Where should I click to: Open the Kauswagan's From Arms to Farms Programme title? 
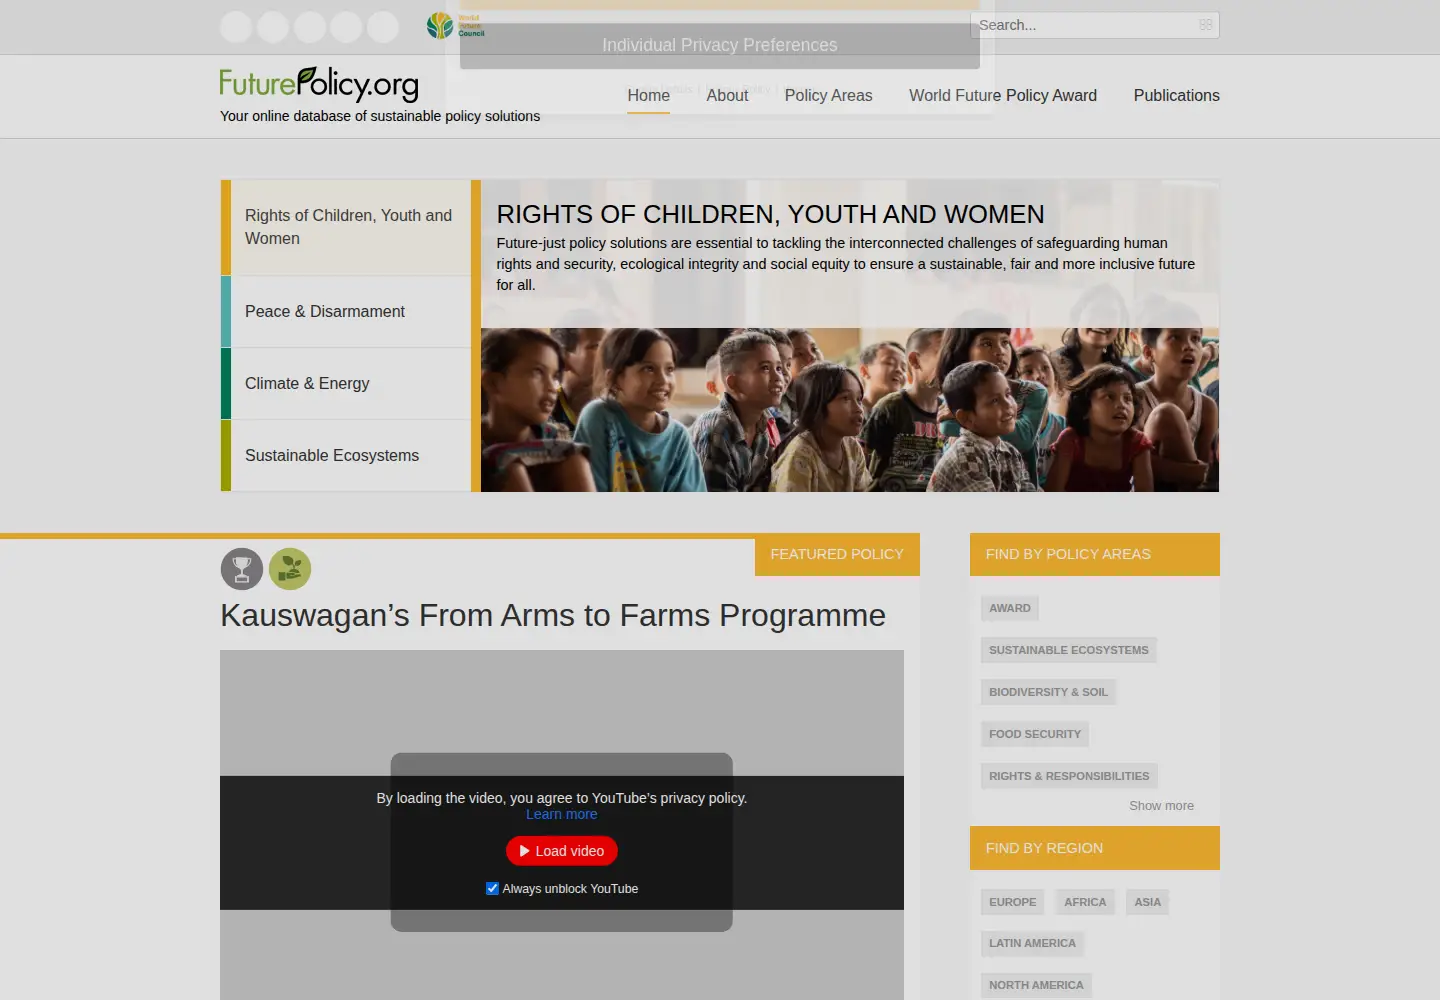pos(553,615)
